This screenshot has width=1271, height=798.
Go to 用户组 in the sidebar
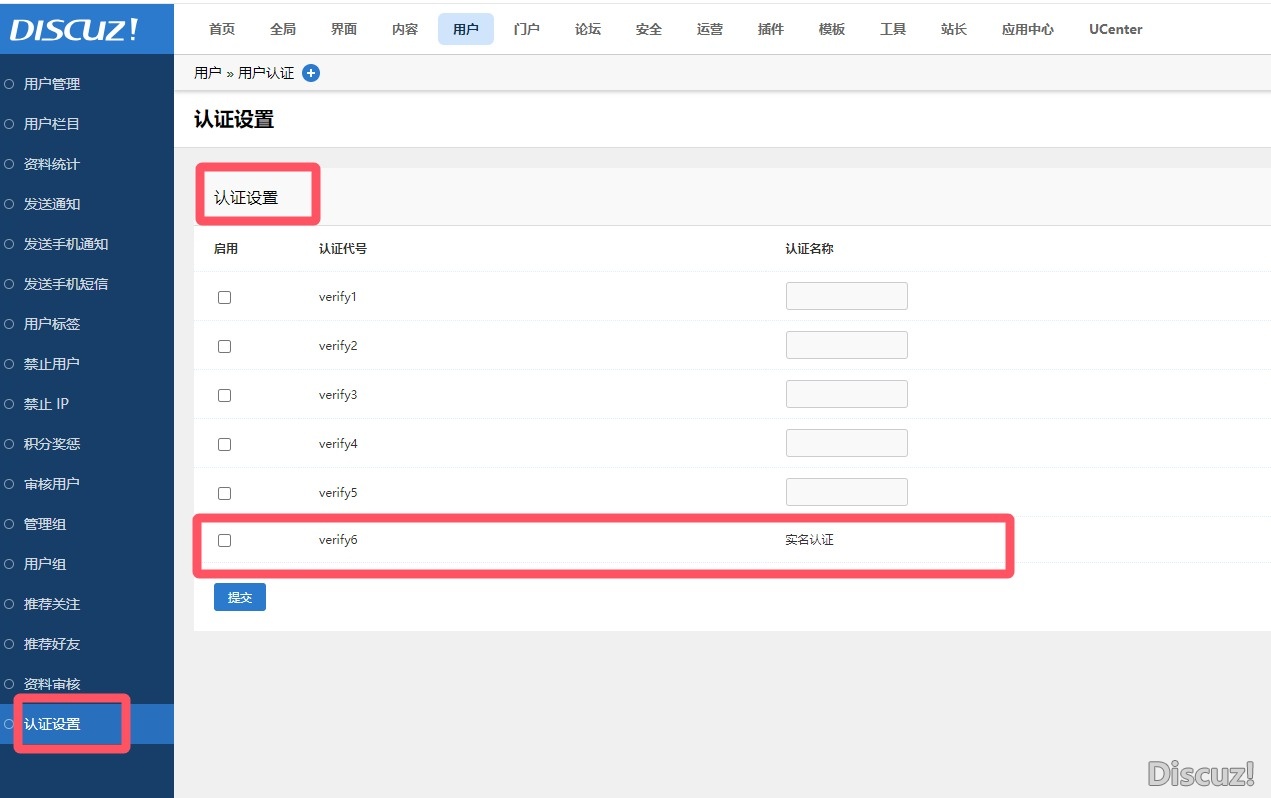(45, 564)
